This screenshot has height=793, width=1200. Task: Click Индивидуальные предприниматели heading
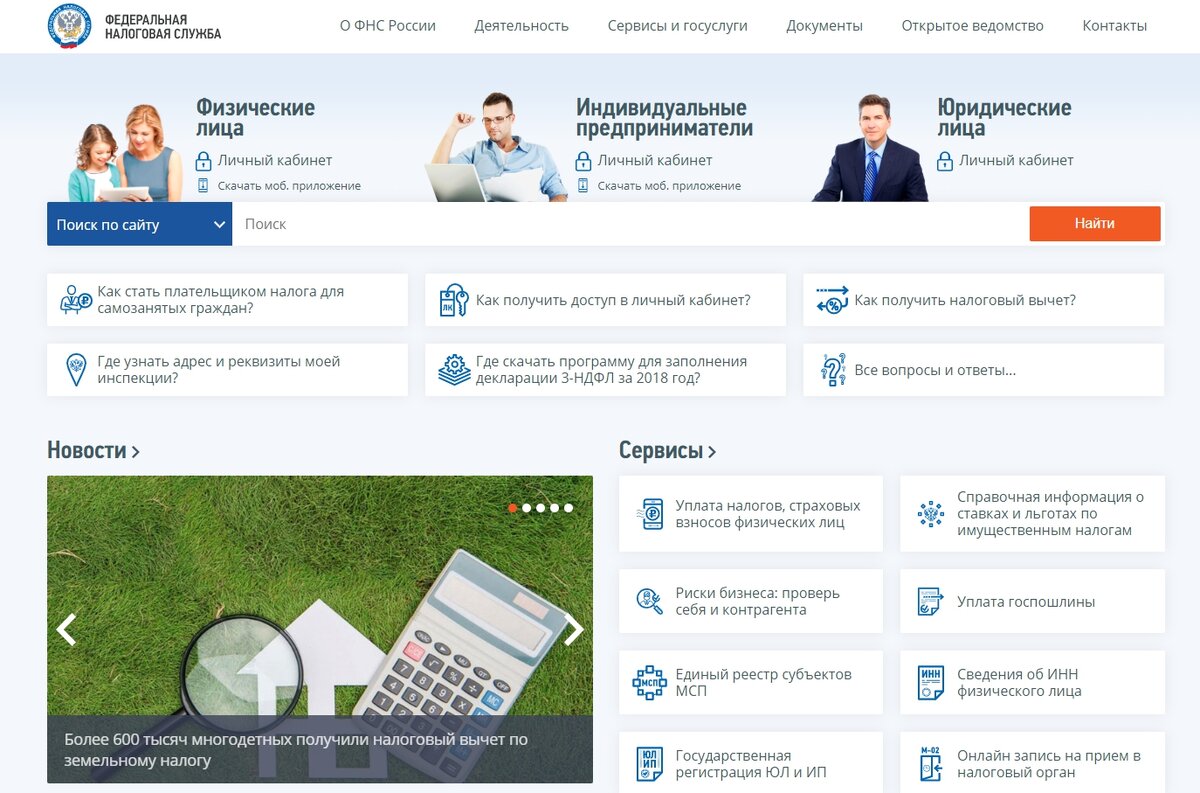pos(664,117)
